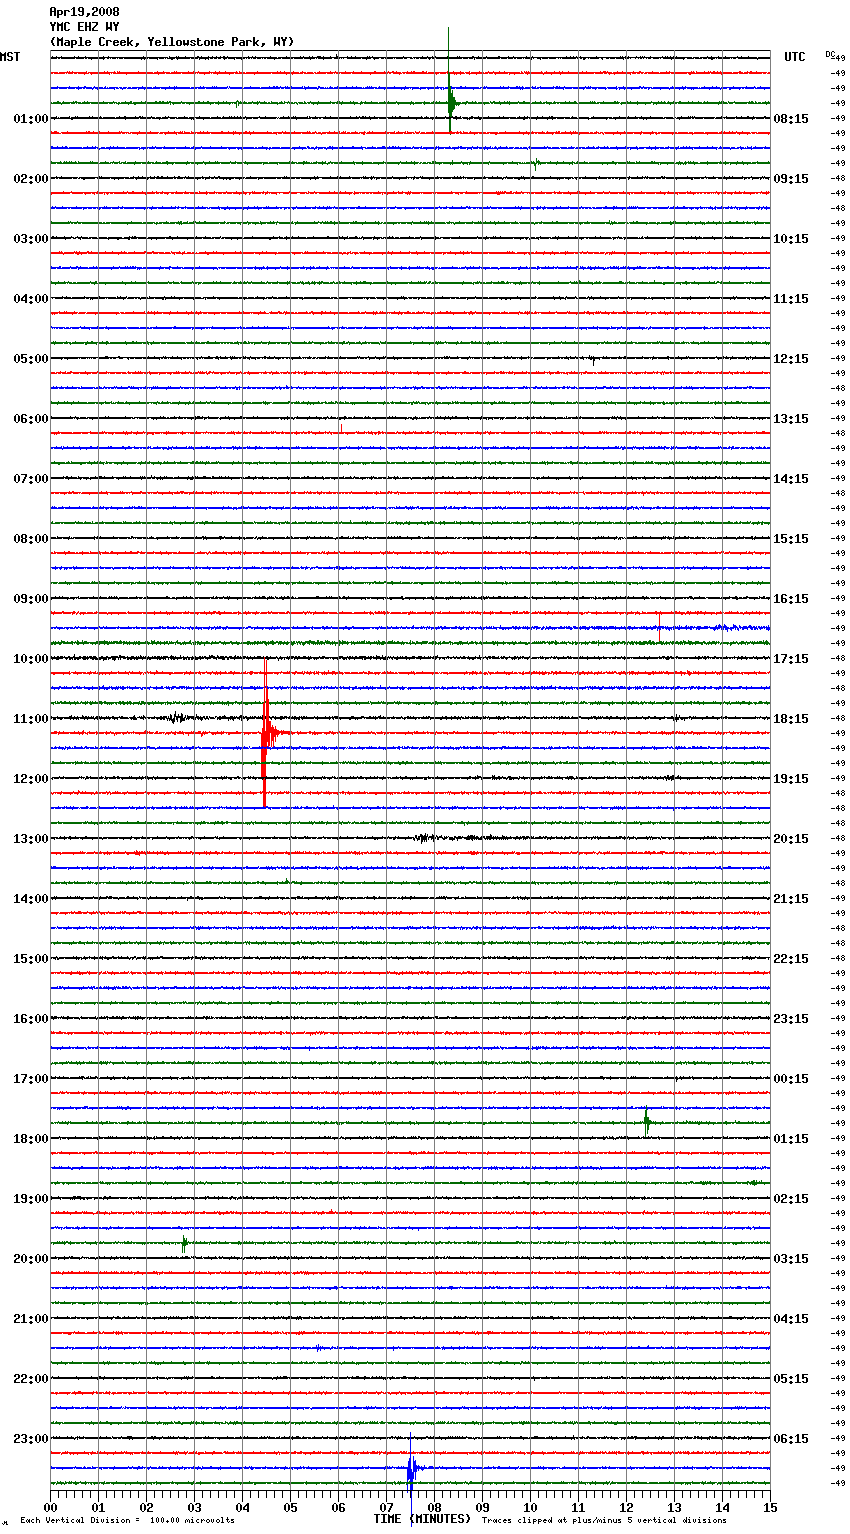Click the "MST" time zone label
Screen dimensions: 850x1534
click(x=10, y=57)
